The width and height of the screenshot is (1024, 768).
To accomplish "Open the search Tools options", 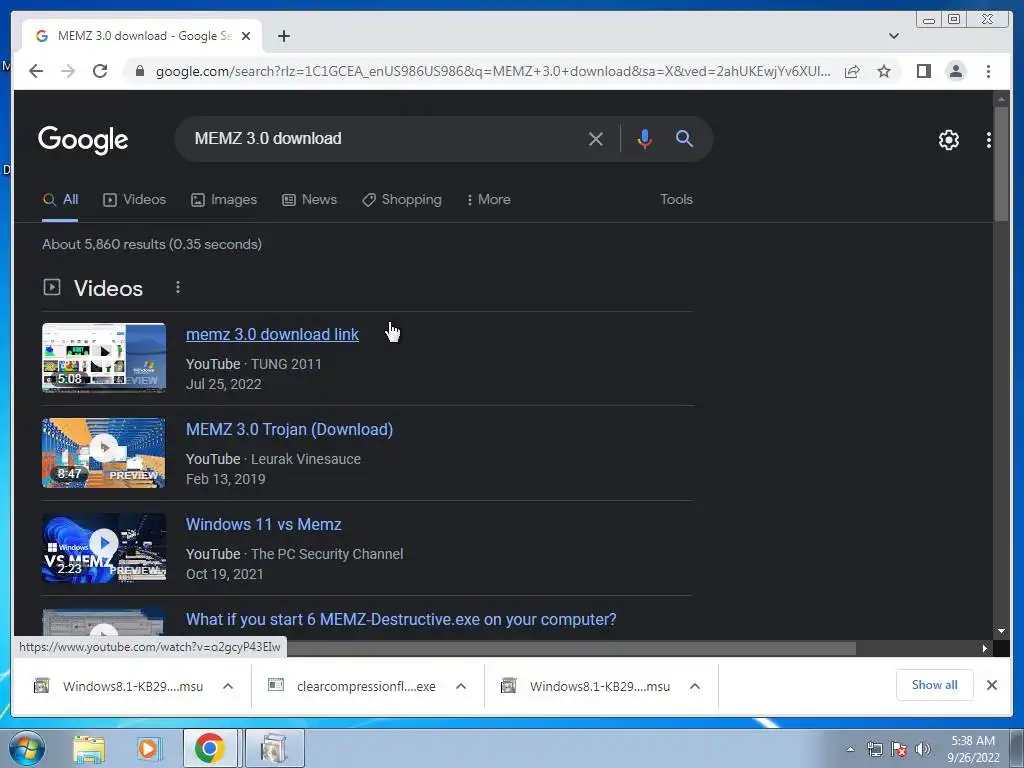I will tap(676, 200).
